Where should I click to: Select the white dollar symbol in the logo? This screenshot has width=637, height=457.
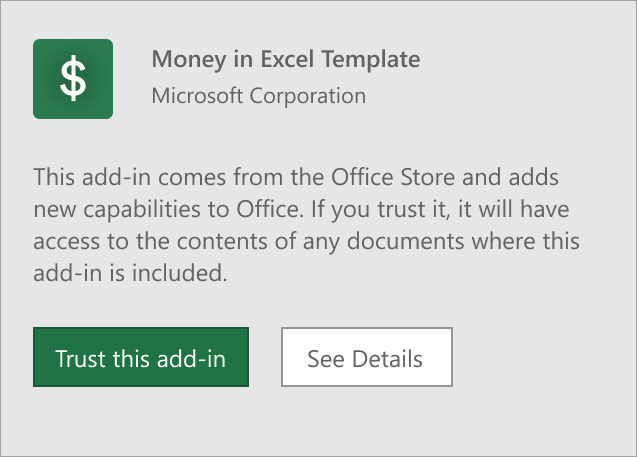[x=73, y=78]
